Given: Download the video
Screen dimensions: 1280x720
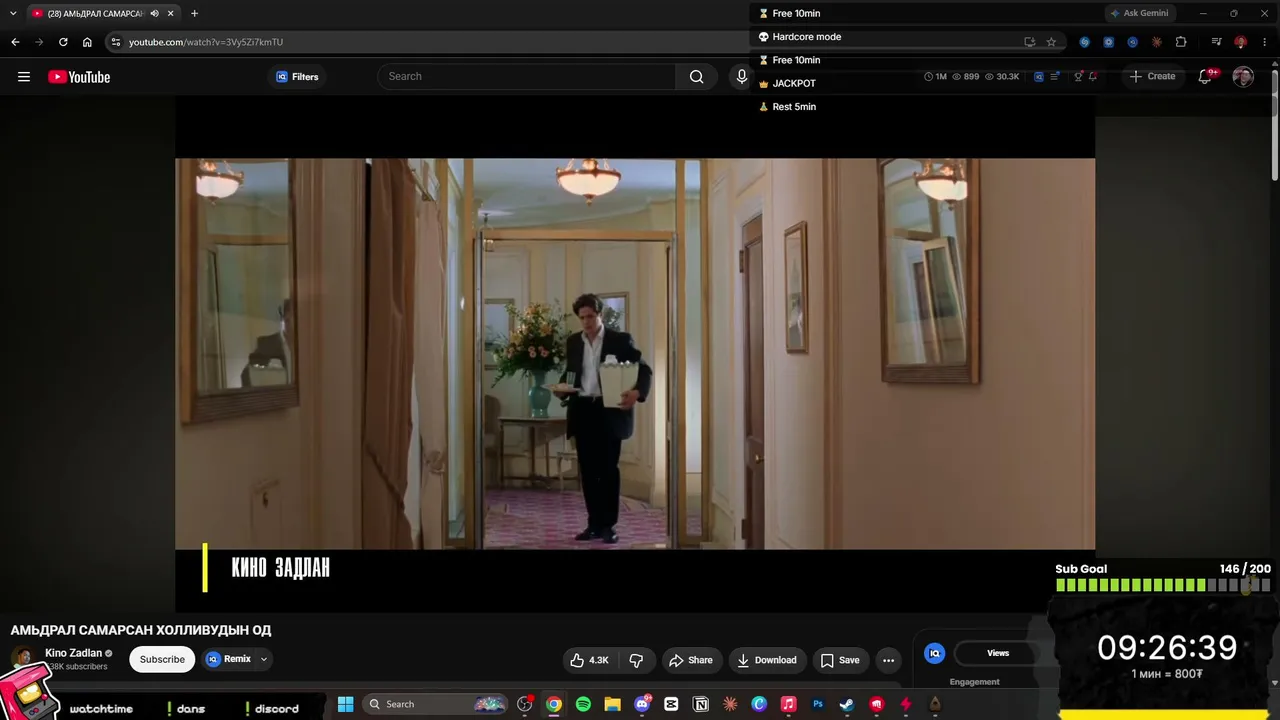Looking at the screenshot, I should (767, 660).
